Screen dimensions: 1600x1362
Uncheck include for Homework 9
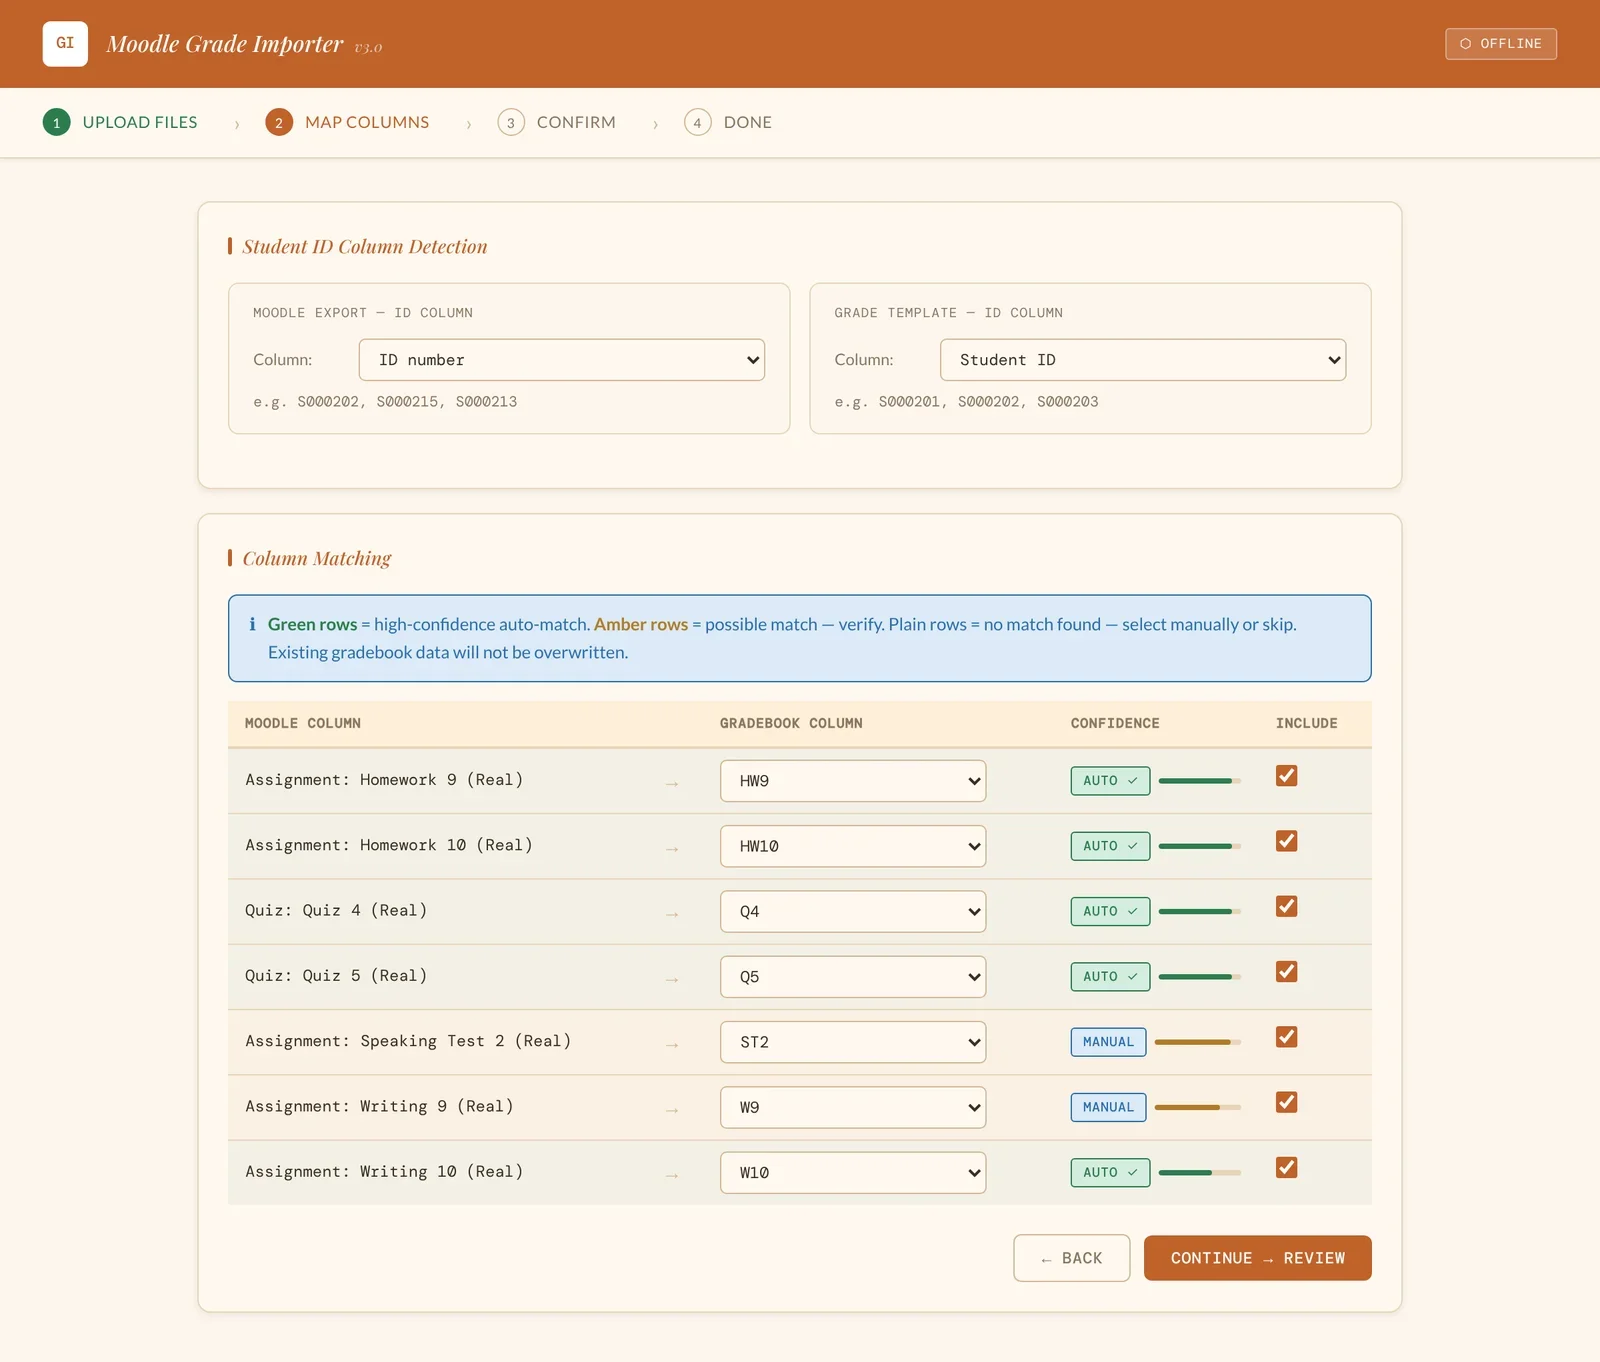pos(1287,776)
